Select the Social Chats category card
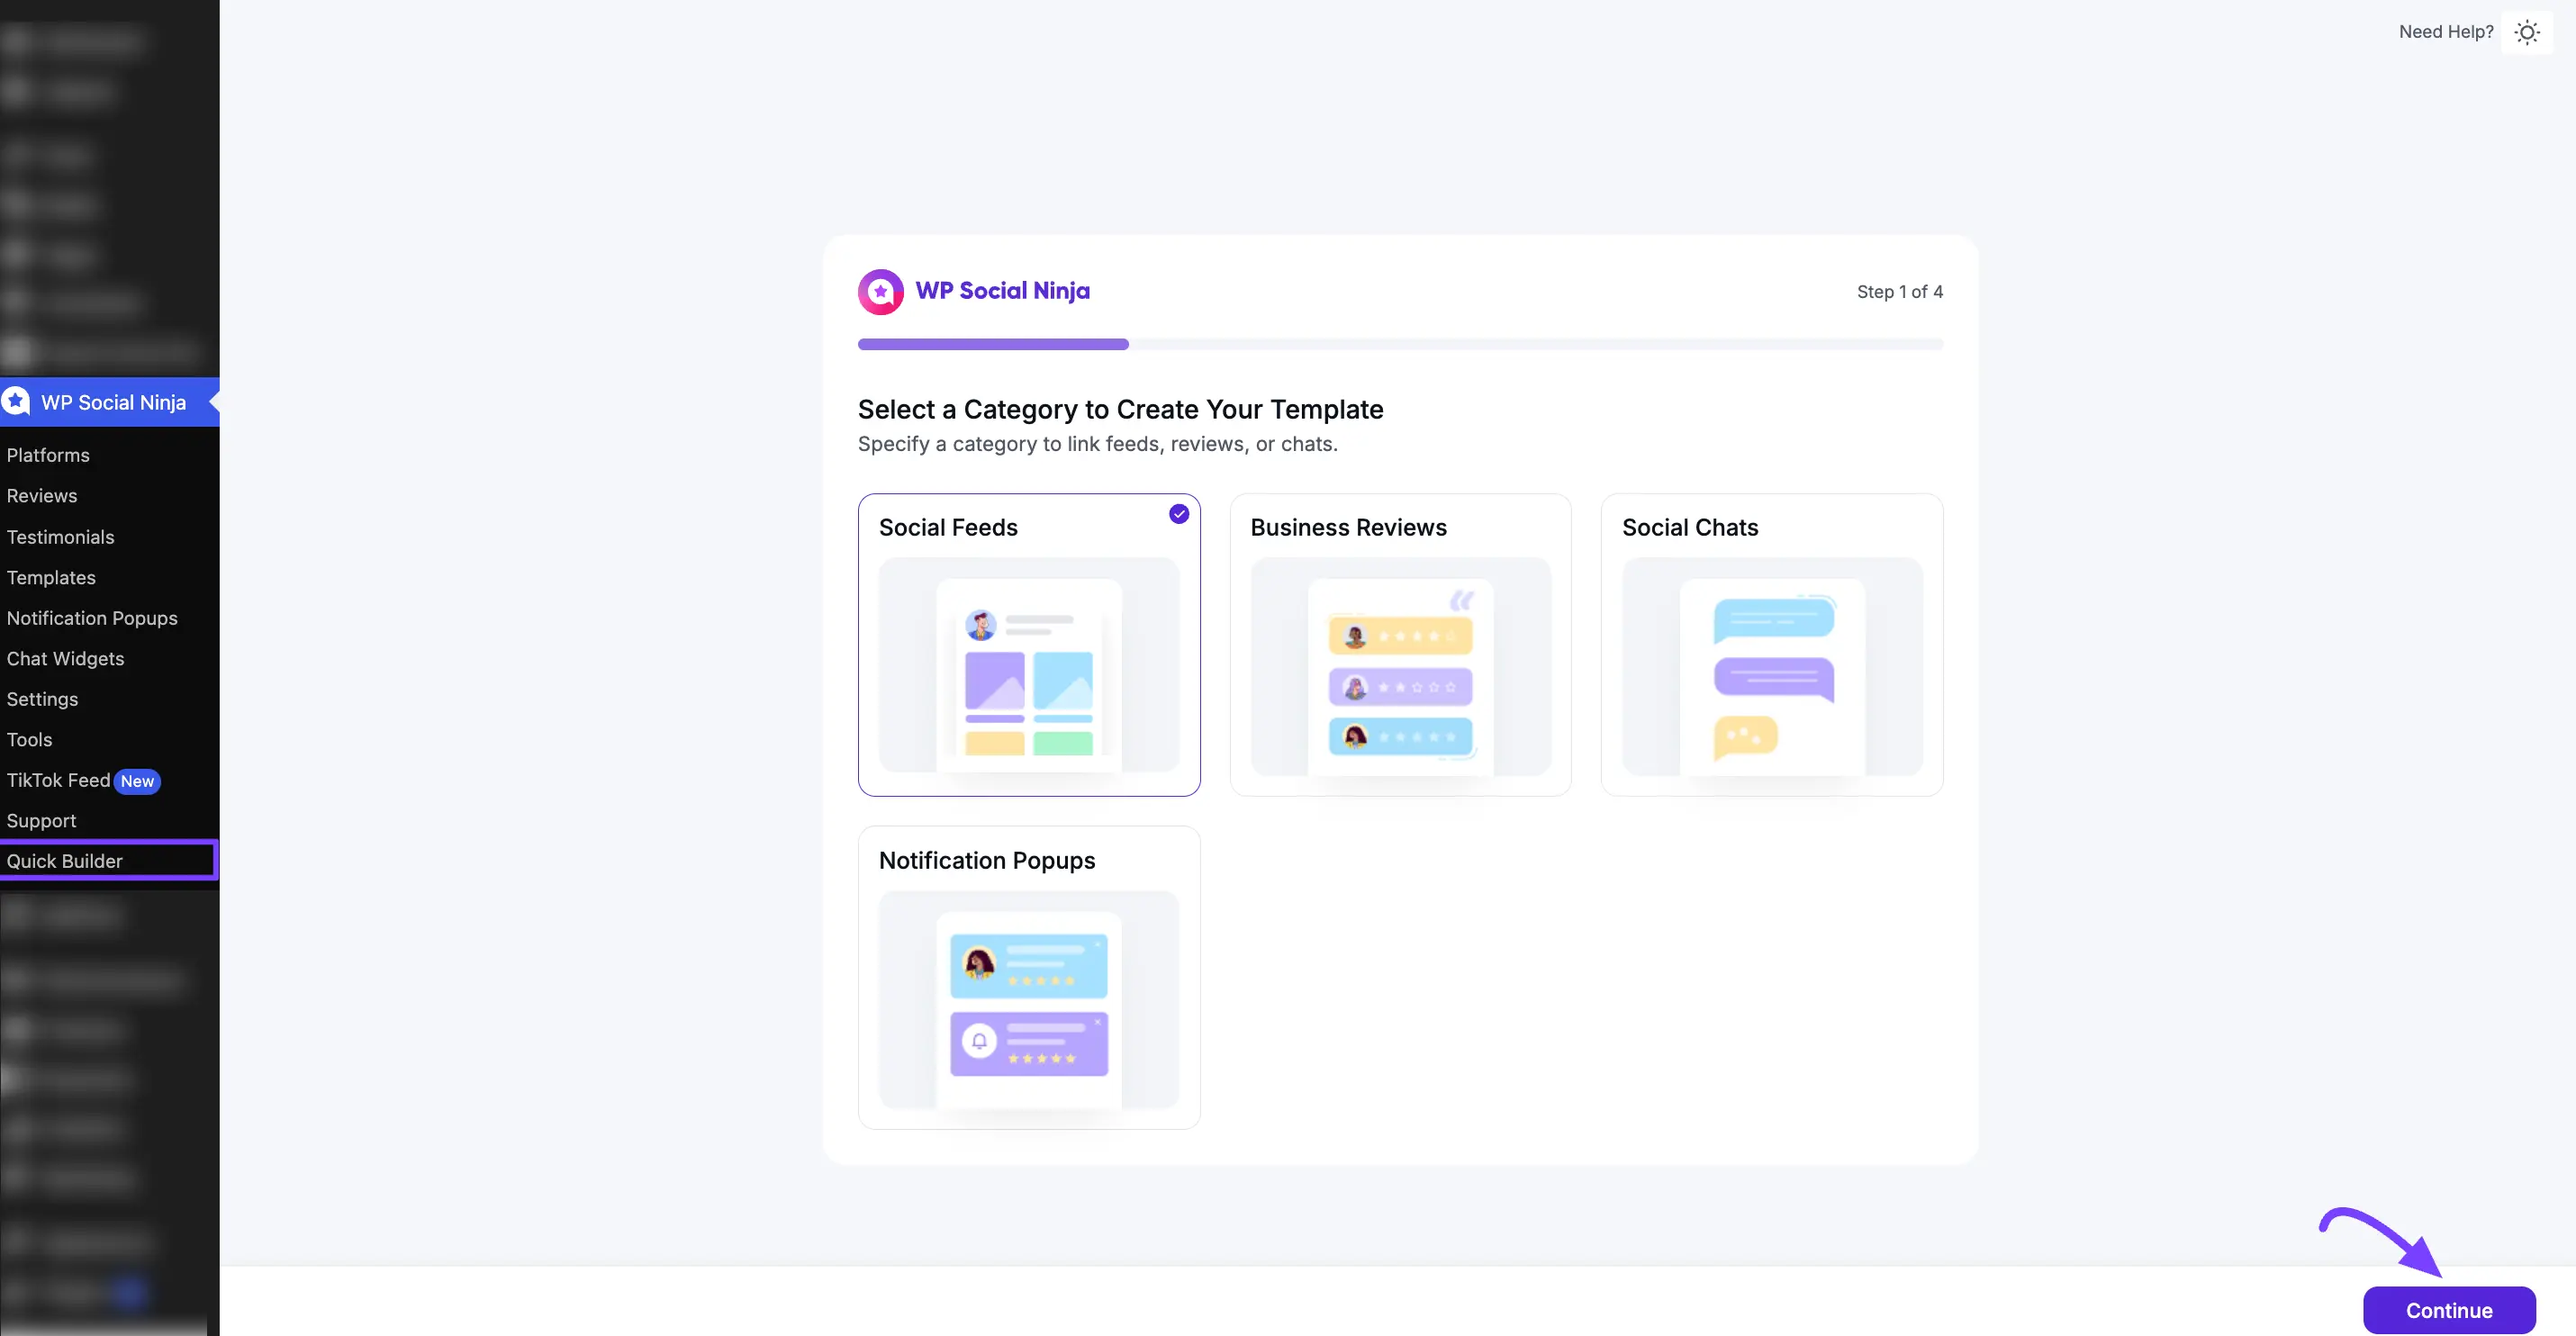The image size is (2576, 1336). 1771,645
